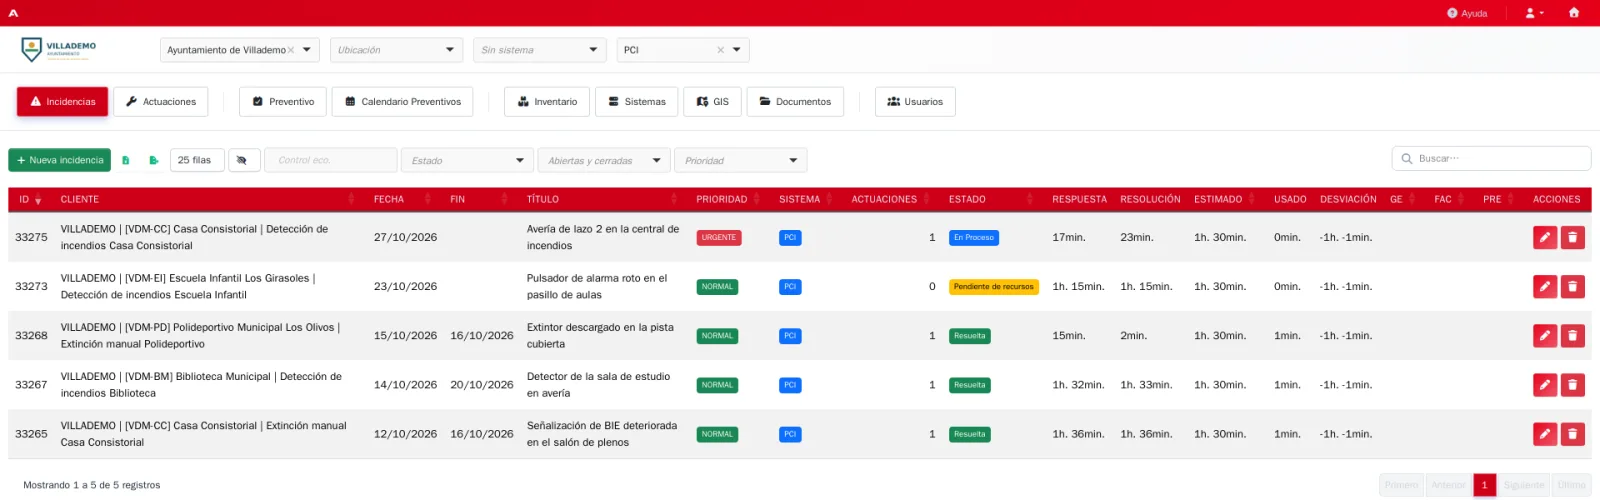Screen dimensions: 1600x500
Task: Sort by the CLIENTE column
Action: coord(207,199)
